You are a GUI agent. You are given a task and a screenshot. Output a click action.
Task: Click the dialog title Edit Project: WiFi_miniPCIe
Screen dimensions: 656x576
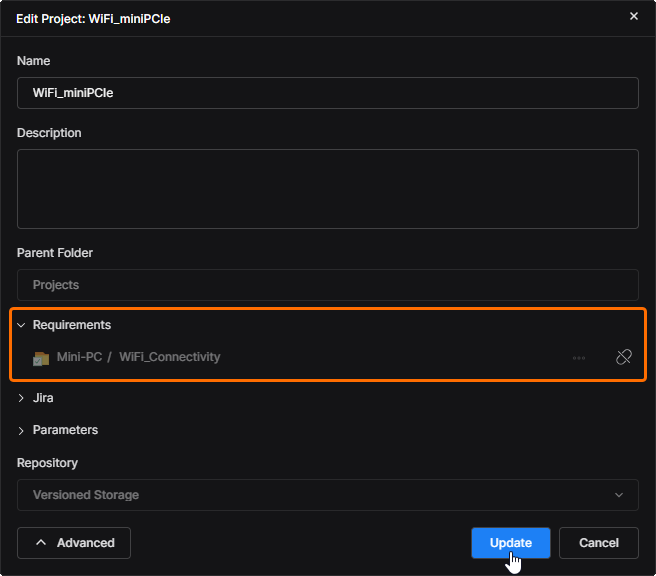point(93,19)
